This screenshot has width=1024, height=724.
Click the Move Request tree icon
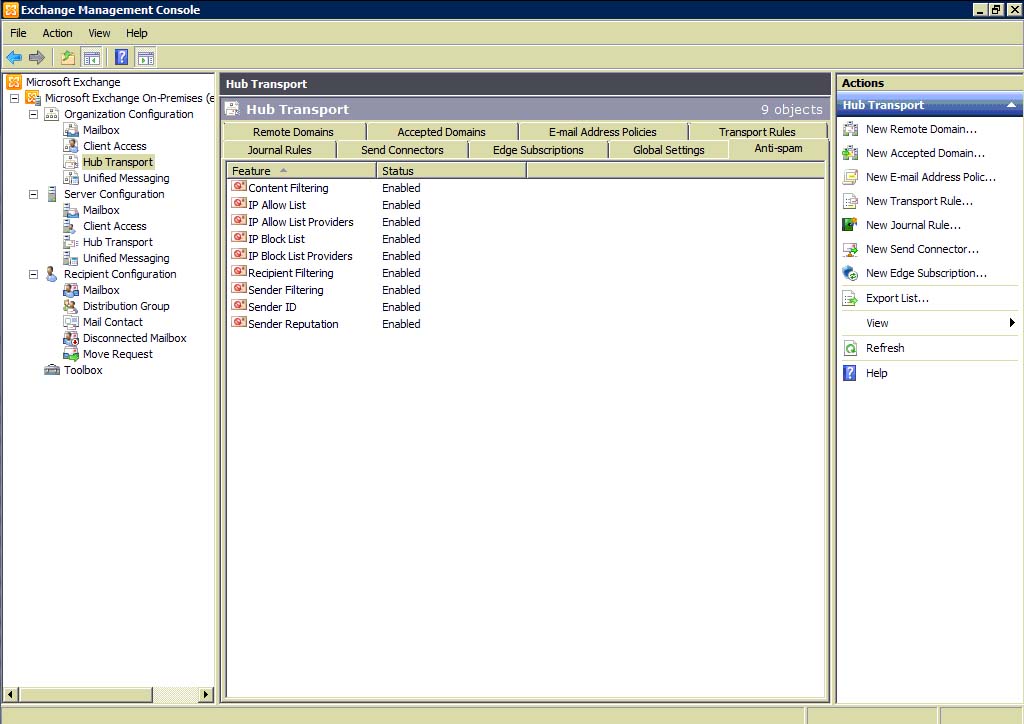71,354
